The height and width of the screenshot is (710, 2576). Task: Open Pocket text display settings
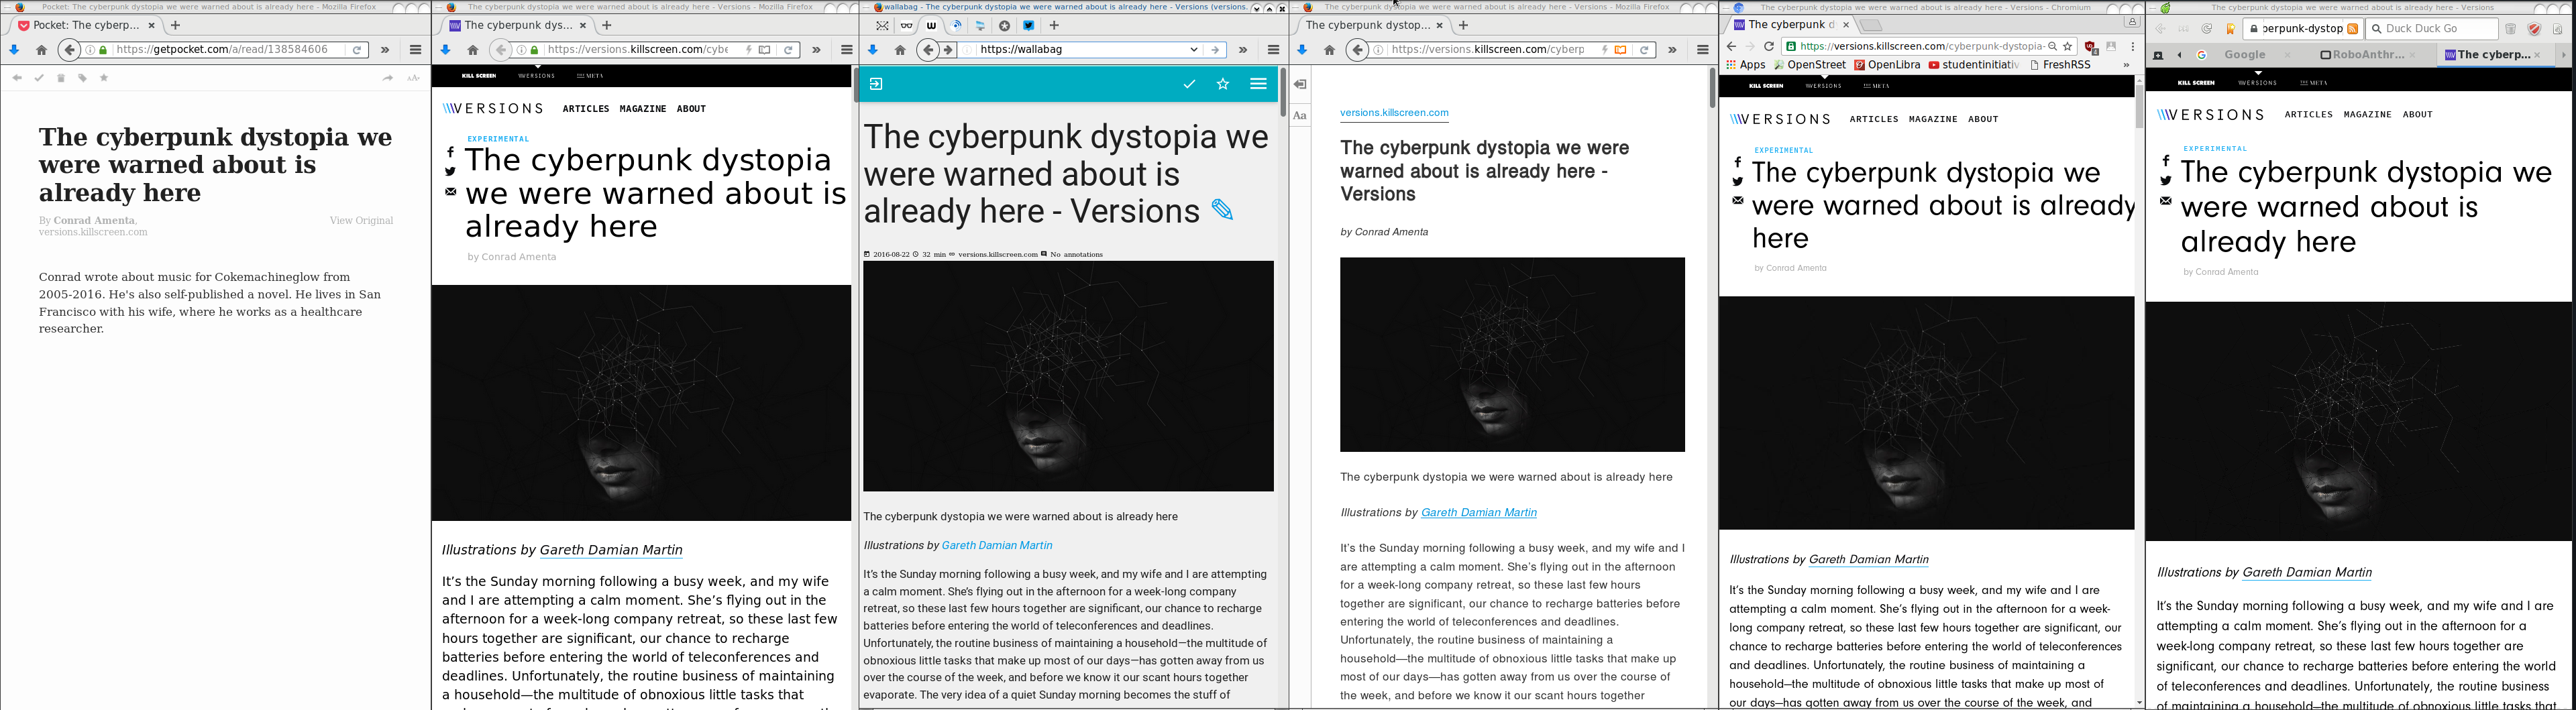click(413, 78)
